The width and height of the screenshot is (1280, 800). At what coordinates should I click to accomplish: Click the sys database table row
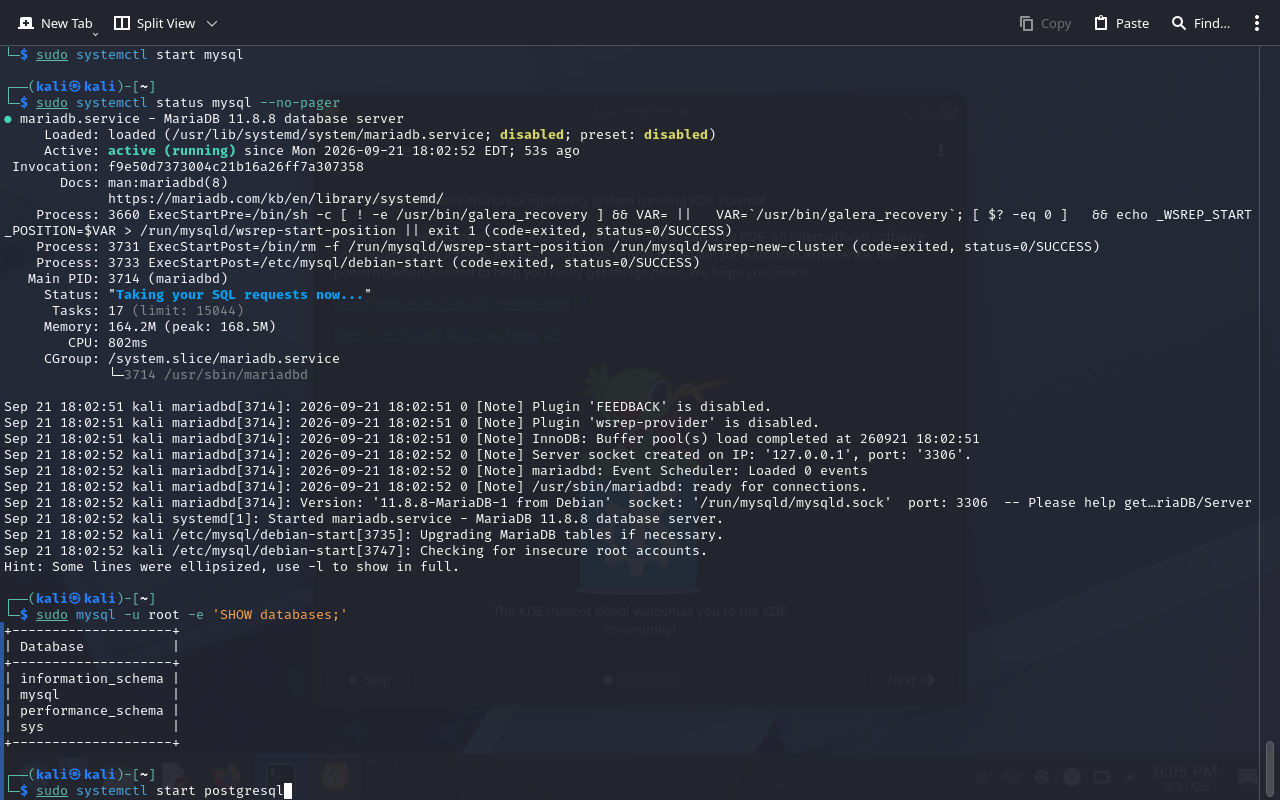coord(92,727)
